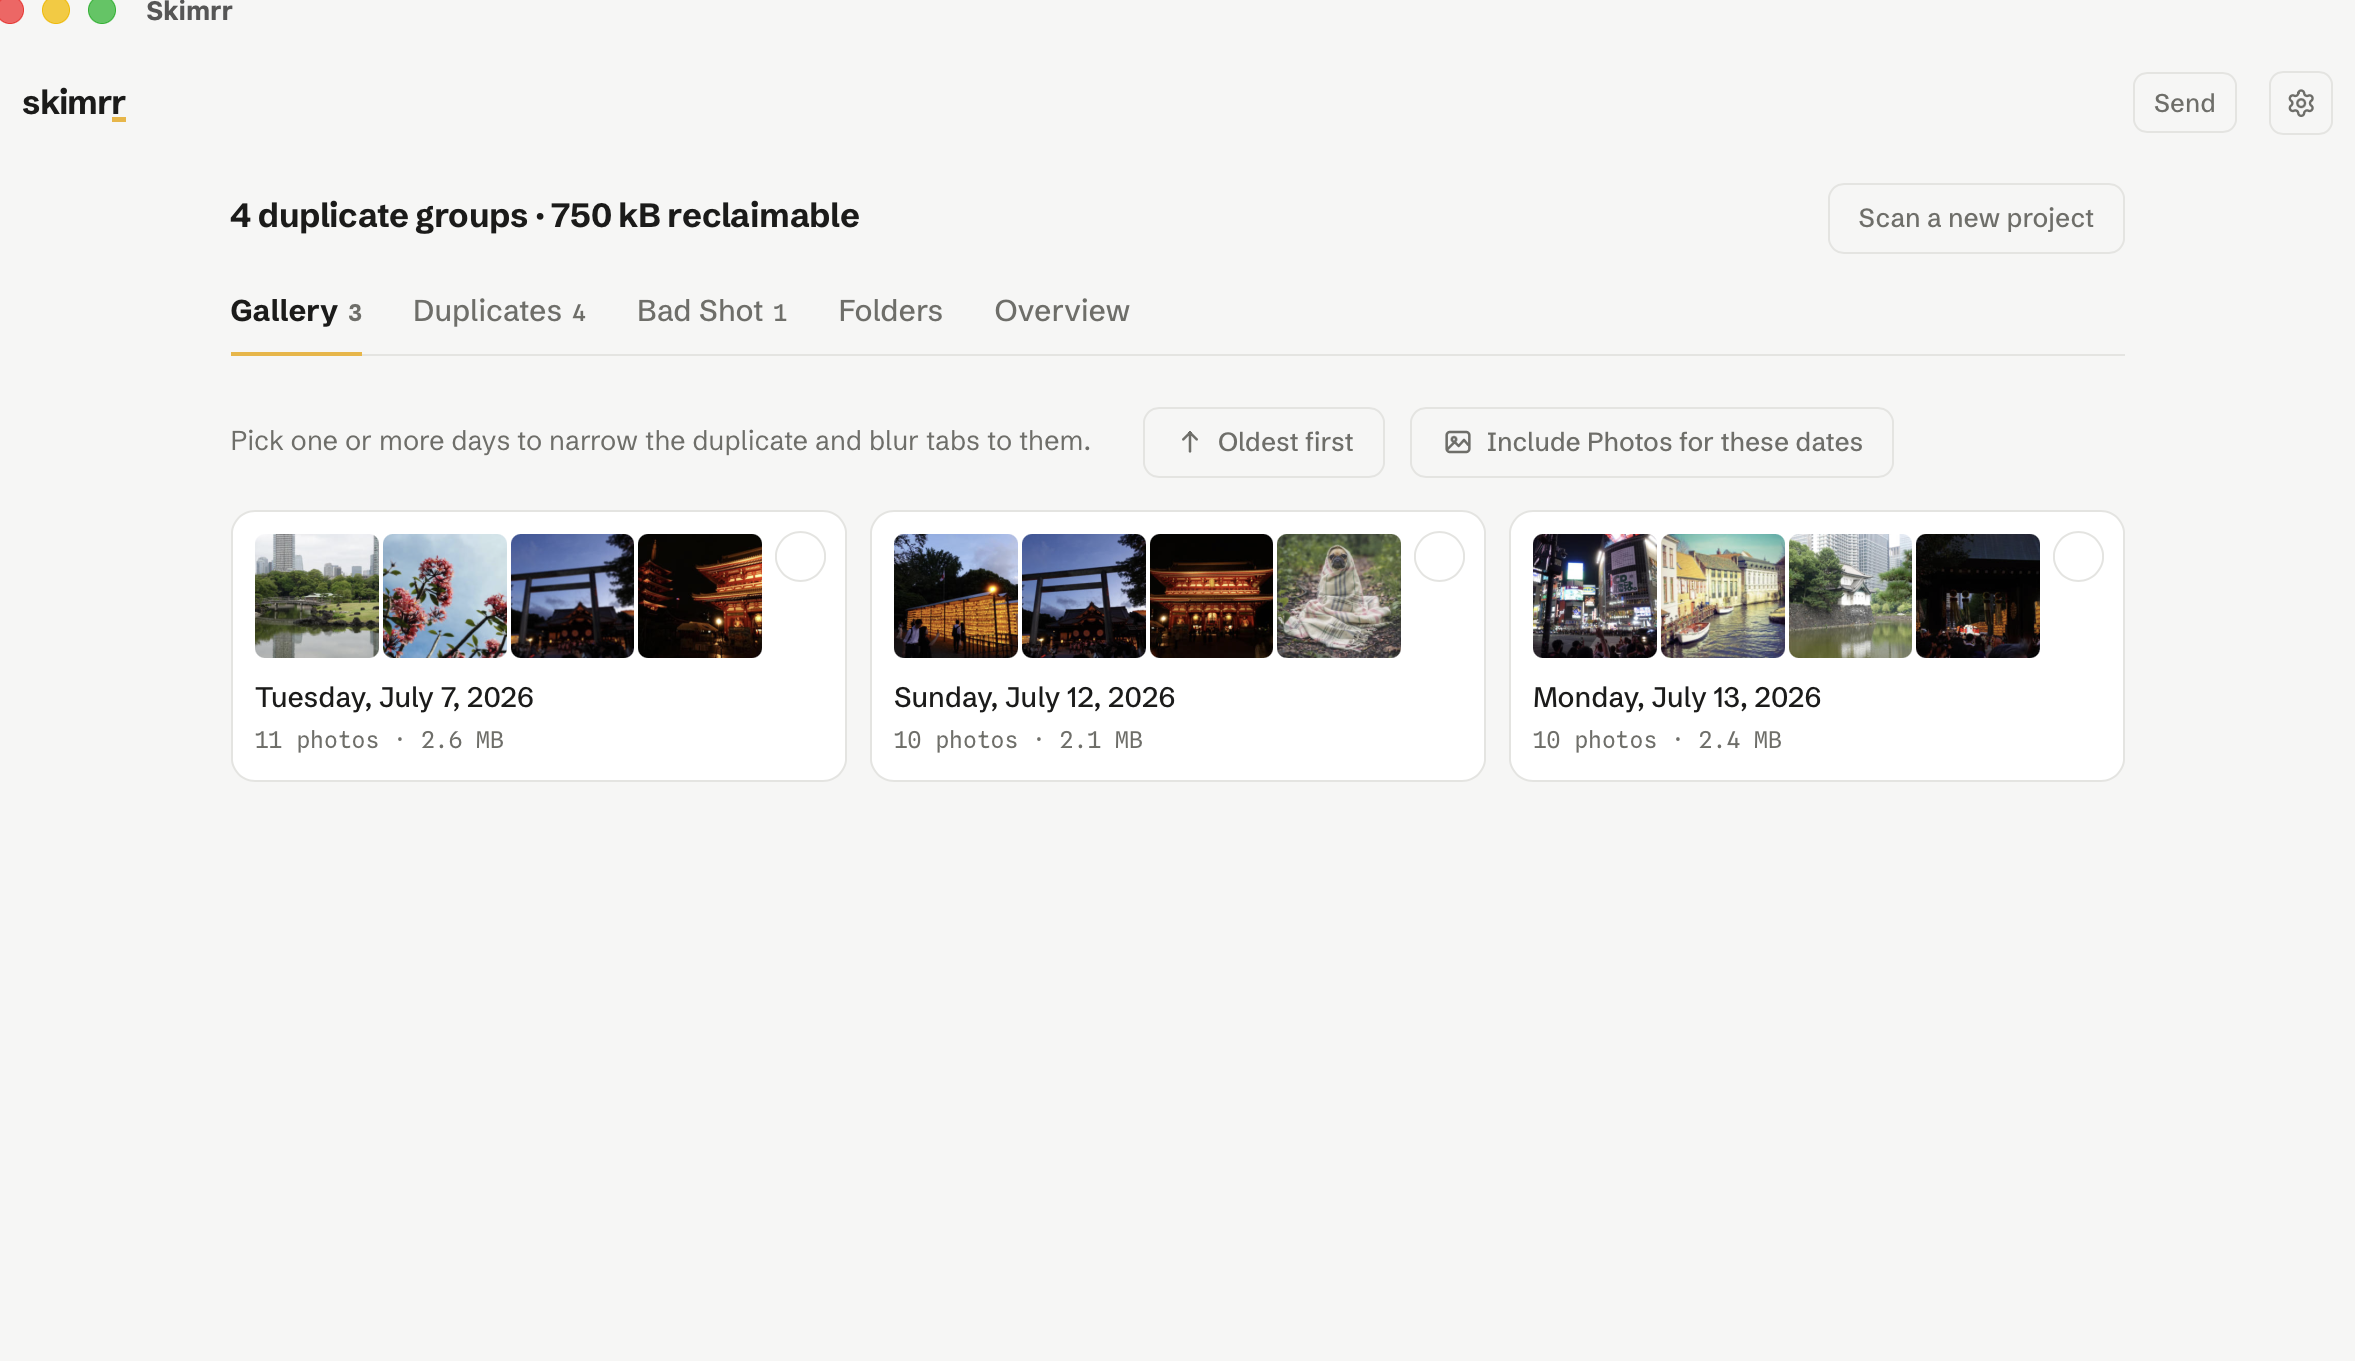This screenshot has height=1361, width=2355.
Task: Click Include Photos for these dates
Action: click(1651, 442)
